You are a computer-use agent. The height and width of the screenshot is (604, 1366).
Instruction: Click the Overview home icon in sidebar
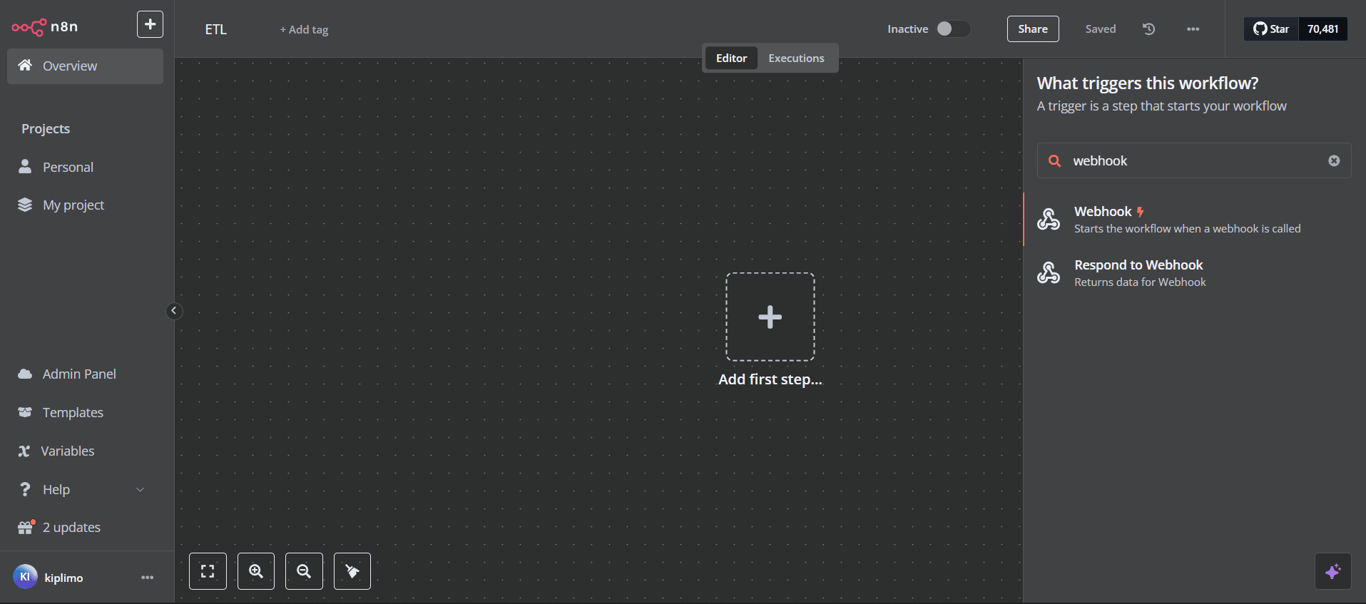click(23, 65)
